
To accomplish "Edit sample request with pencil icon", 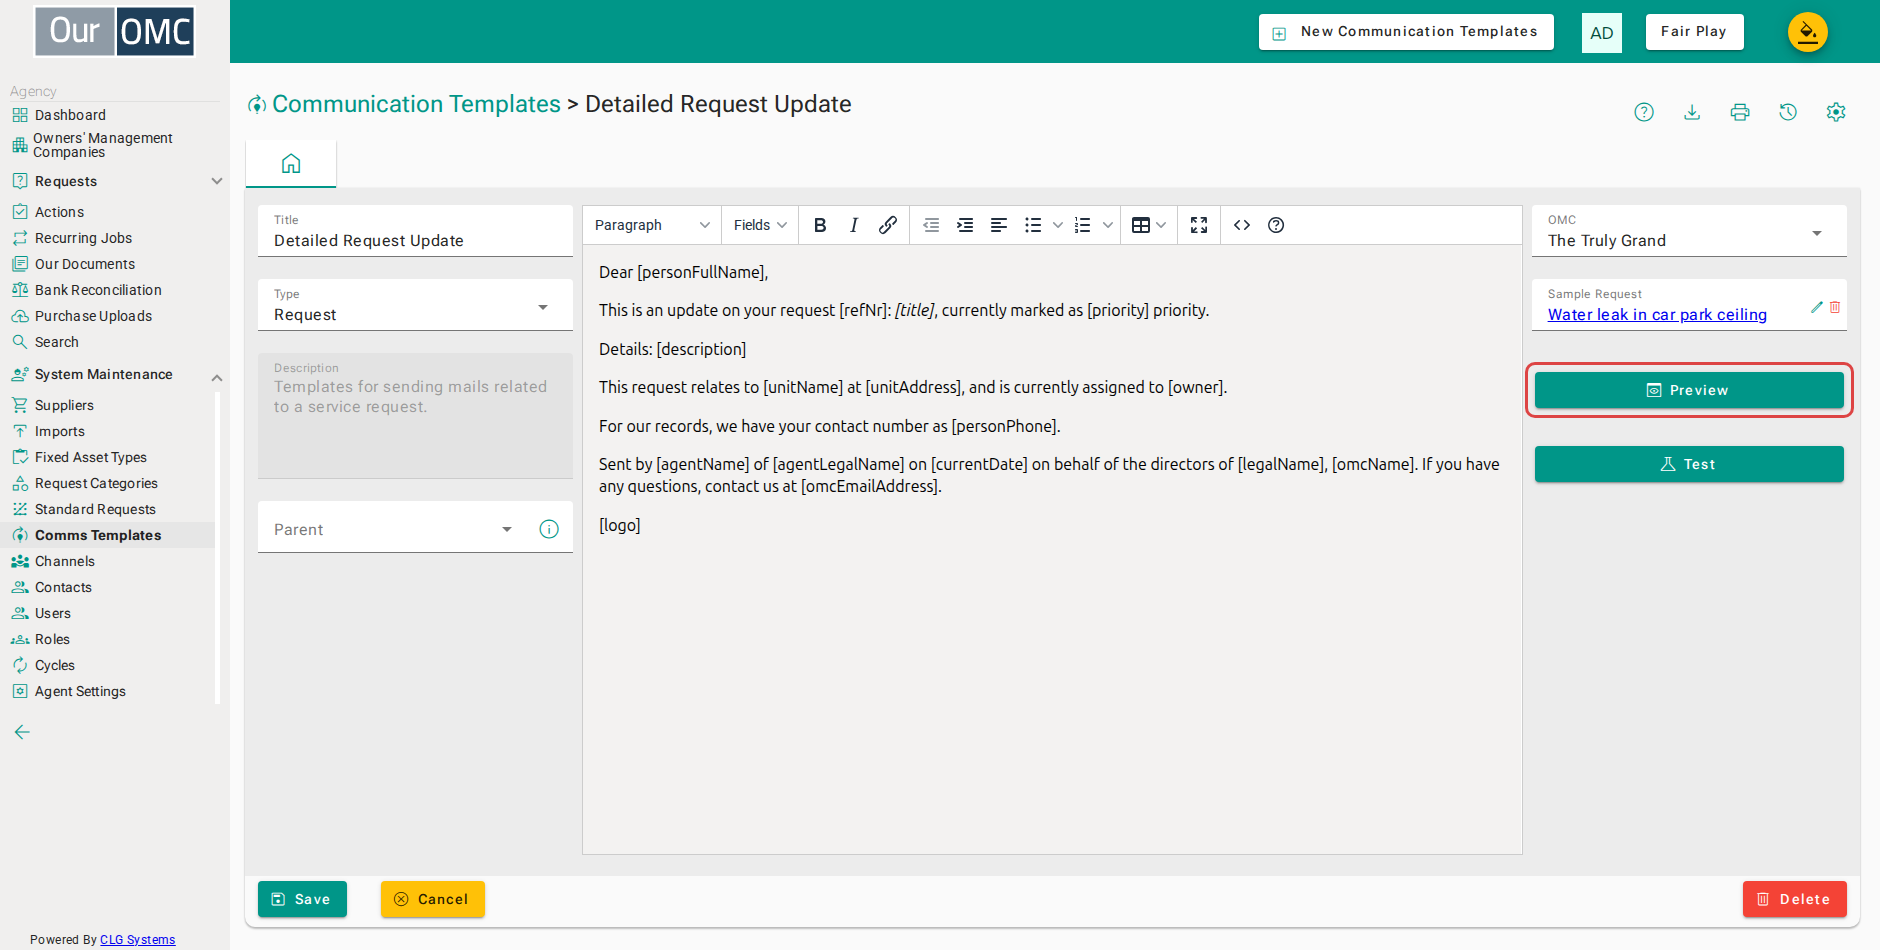I will (1817, 307).
